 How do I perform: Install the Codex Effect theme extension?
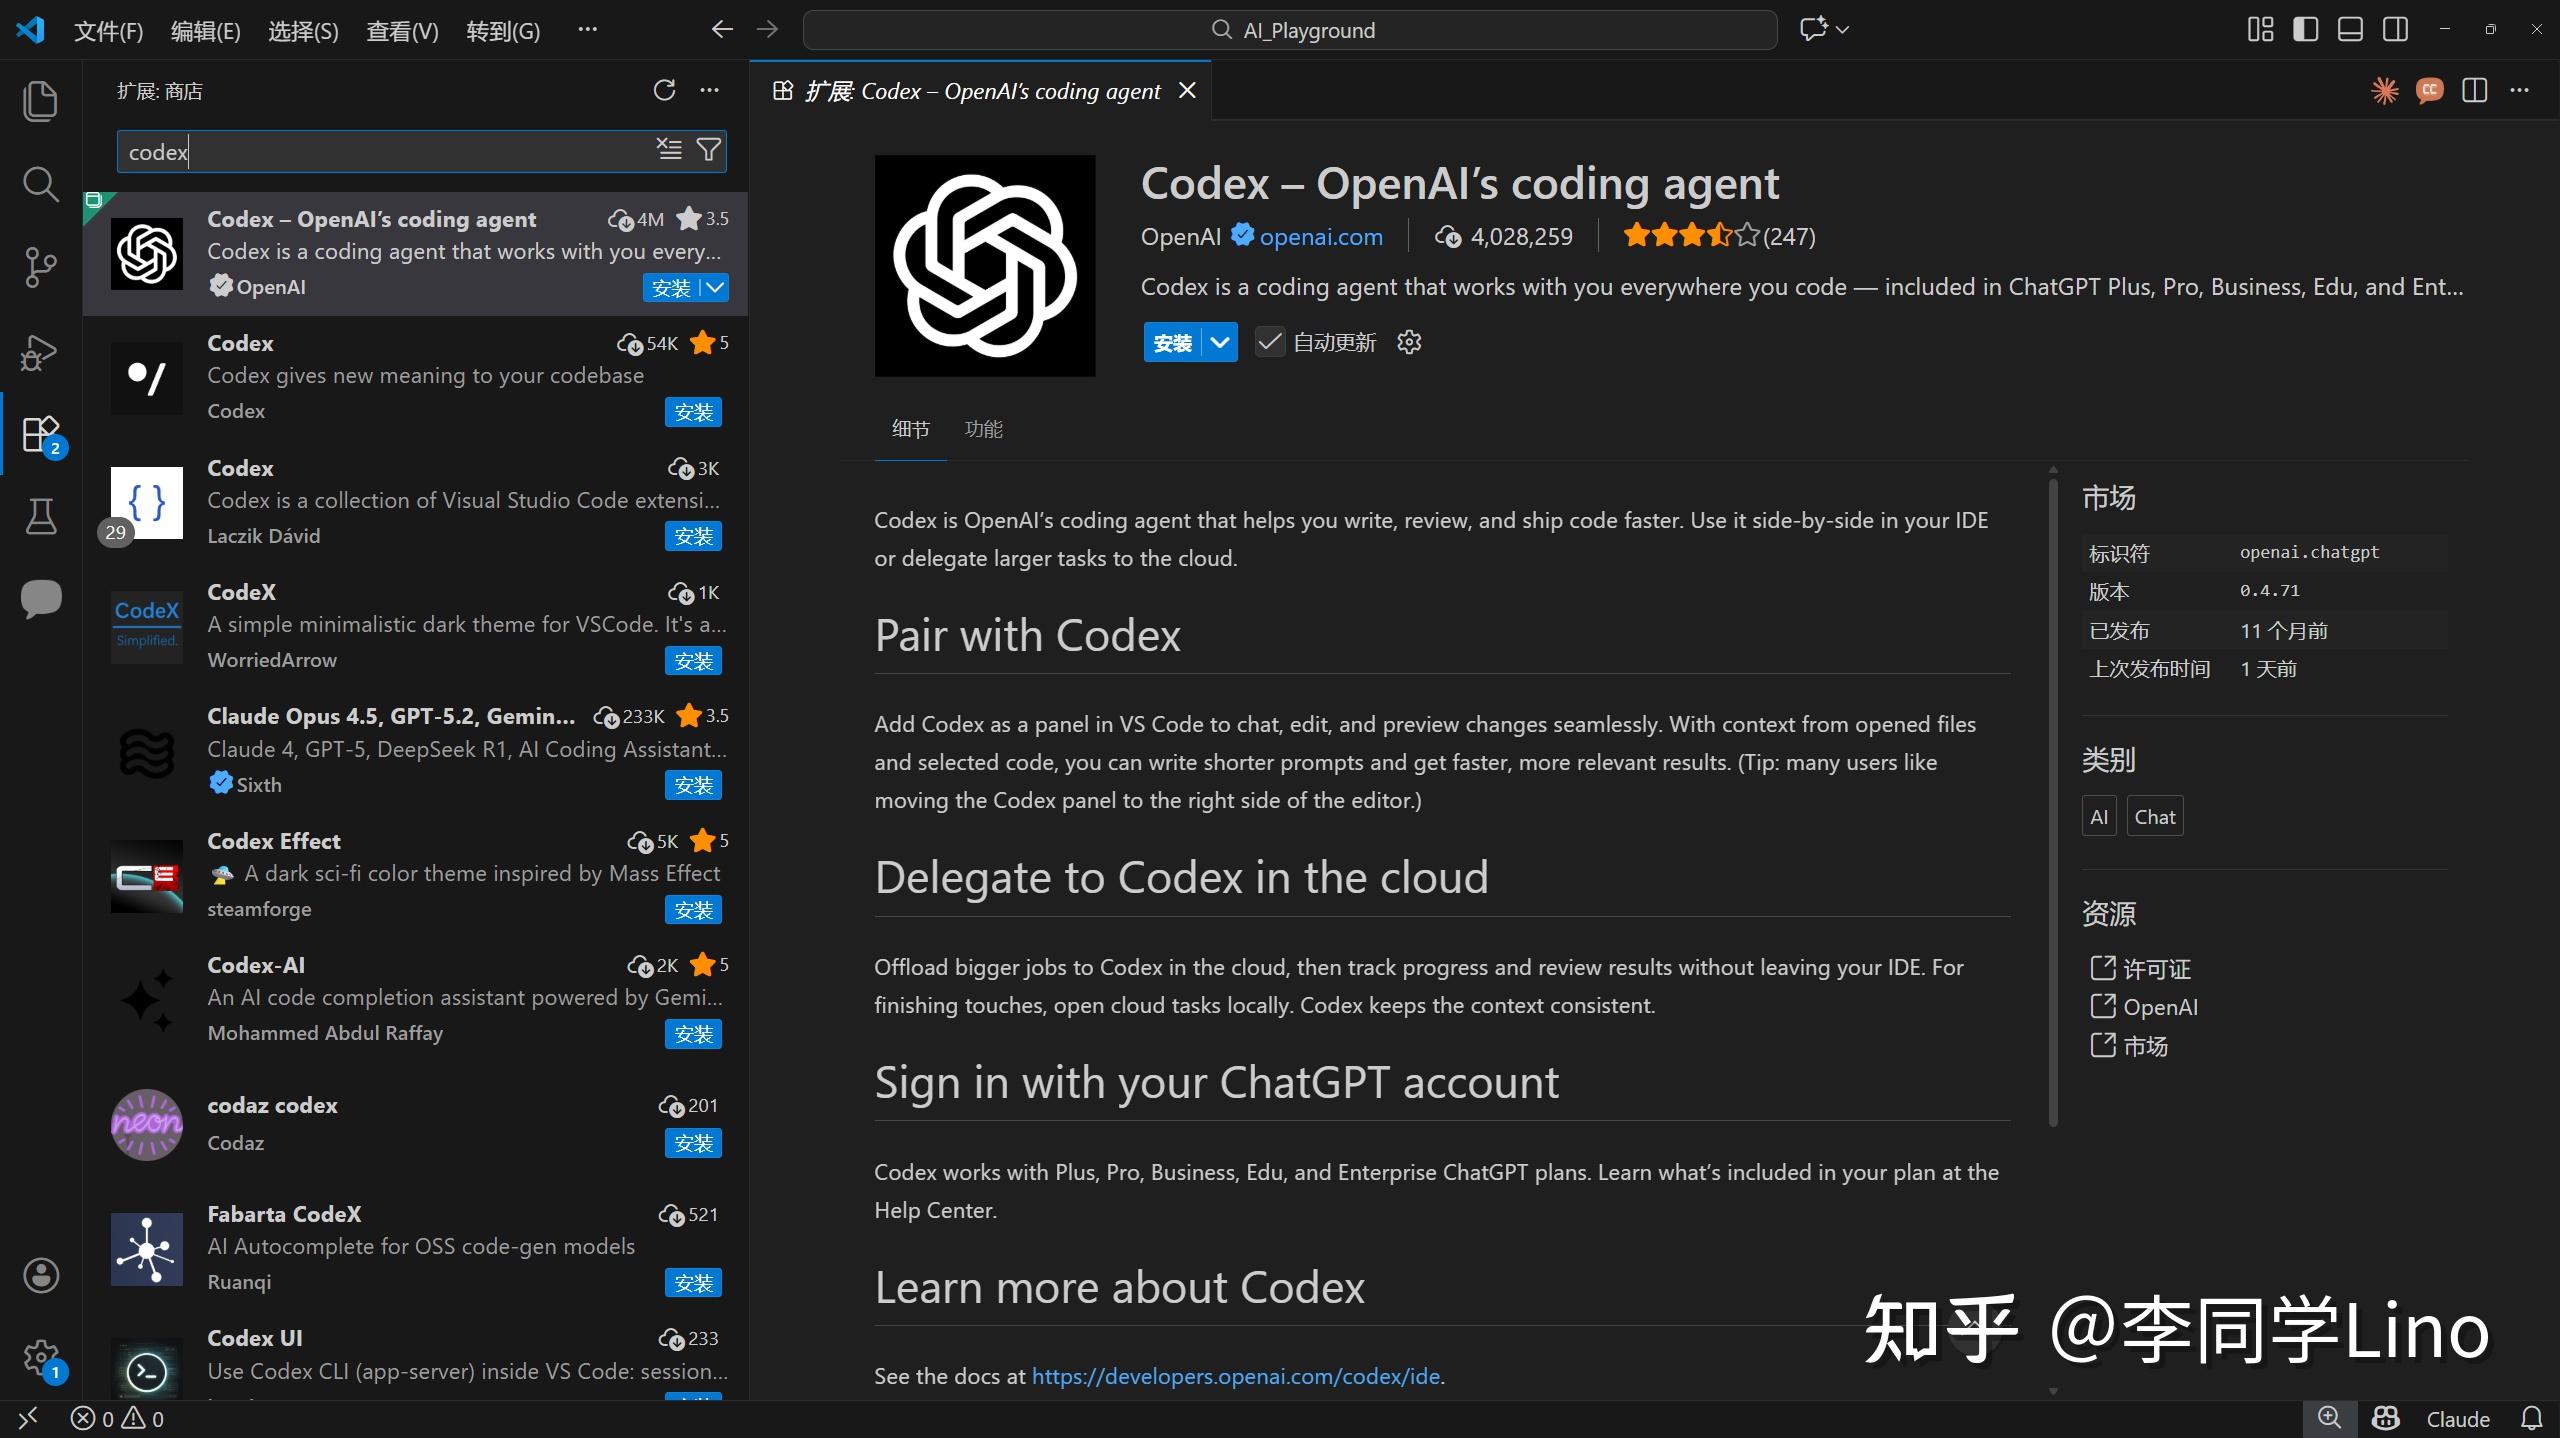(x=693, y=910)
